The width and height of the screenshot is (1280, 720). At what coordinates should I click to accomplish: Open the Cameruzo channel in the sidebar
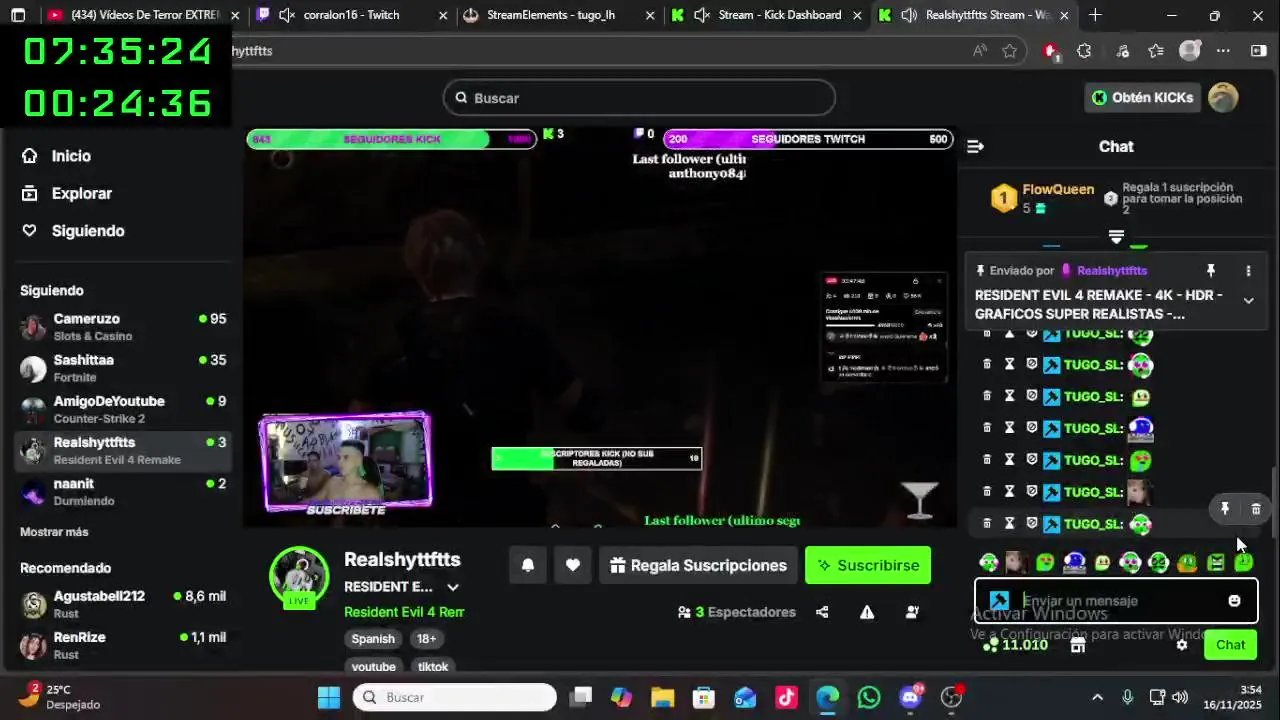pos(125,327)
